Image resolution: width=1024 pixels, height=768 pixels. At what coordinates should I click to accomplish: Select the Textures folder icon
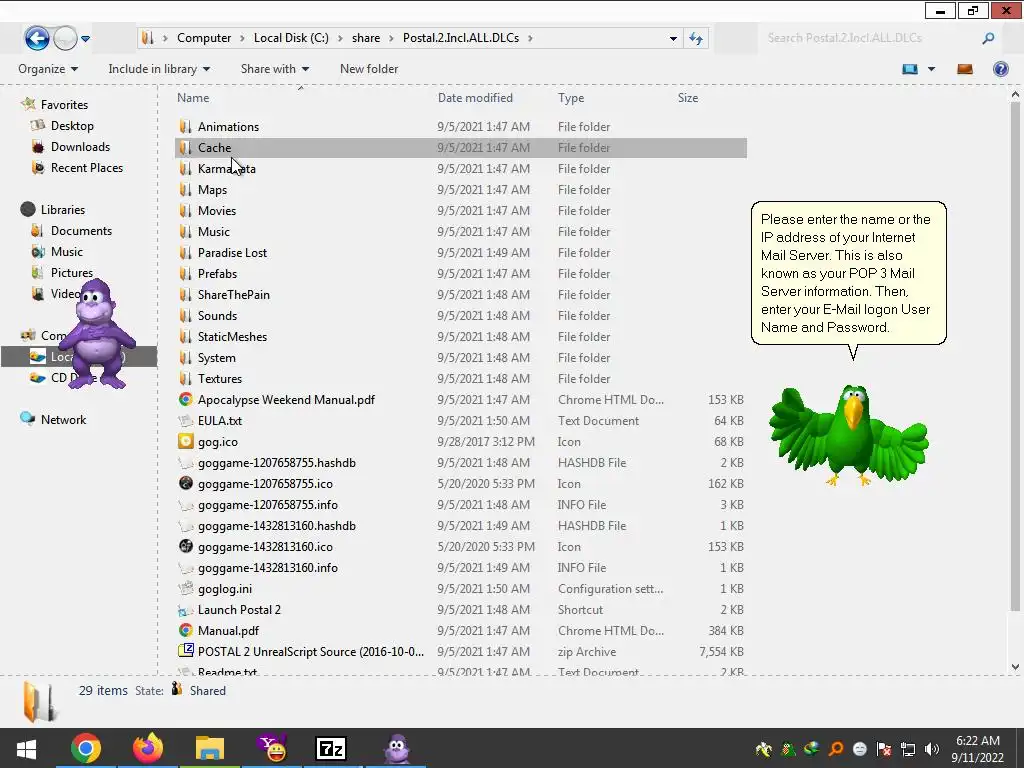185,379
